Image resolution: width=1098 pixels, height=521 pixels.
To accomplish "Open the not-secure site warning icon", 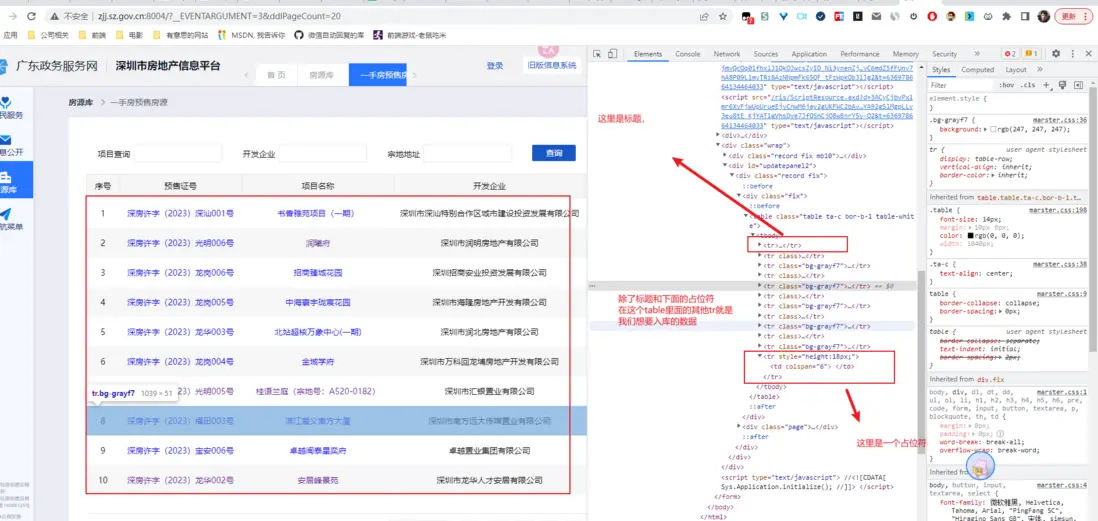I will pyautogui.click(x=54, y=15).
